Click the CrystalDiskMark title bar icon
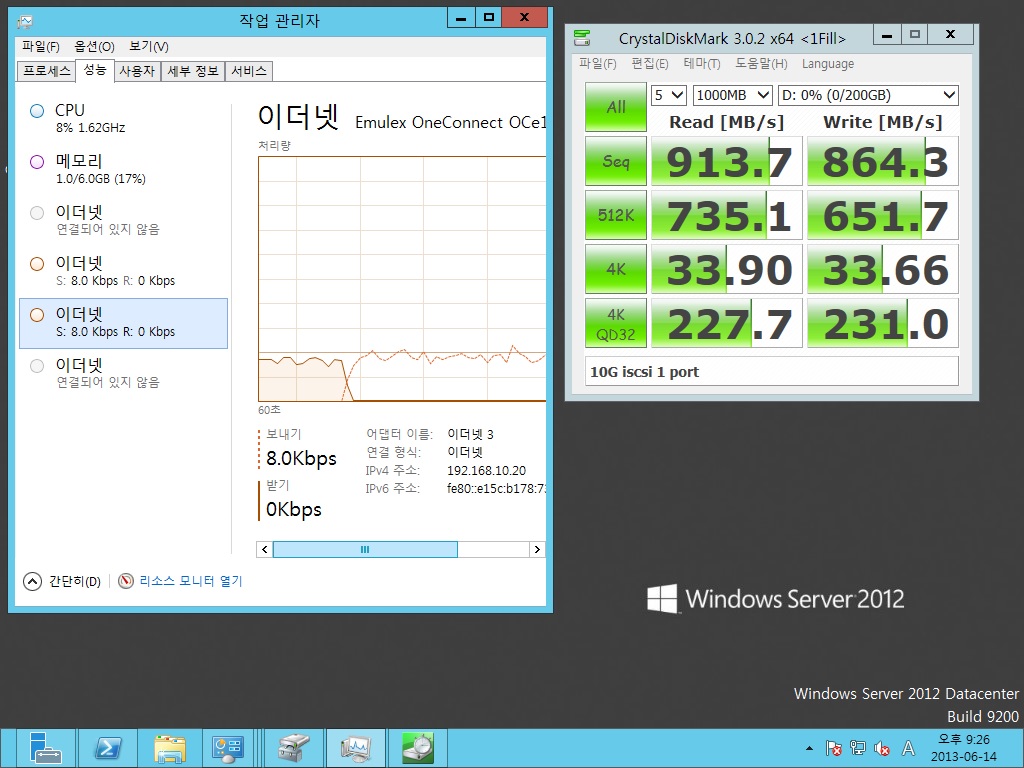Image resolution: width=1024 pixels, height=768 pixels. [582, 38]
